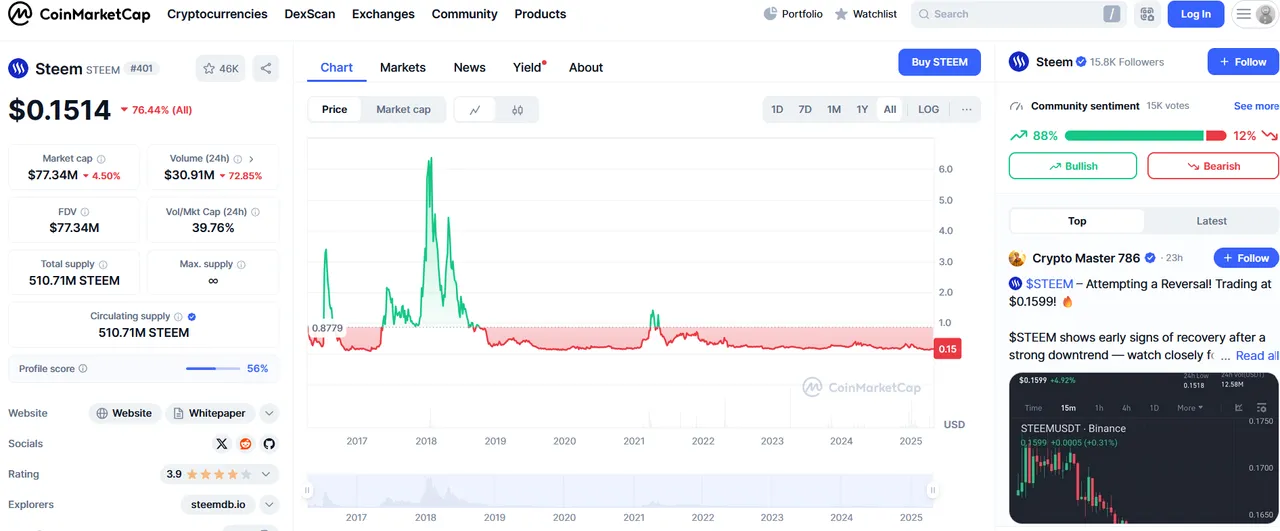Open the GitHub social icon

pos(269,444)
